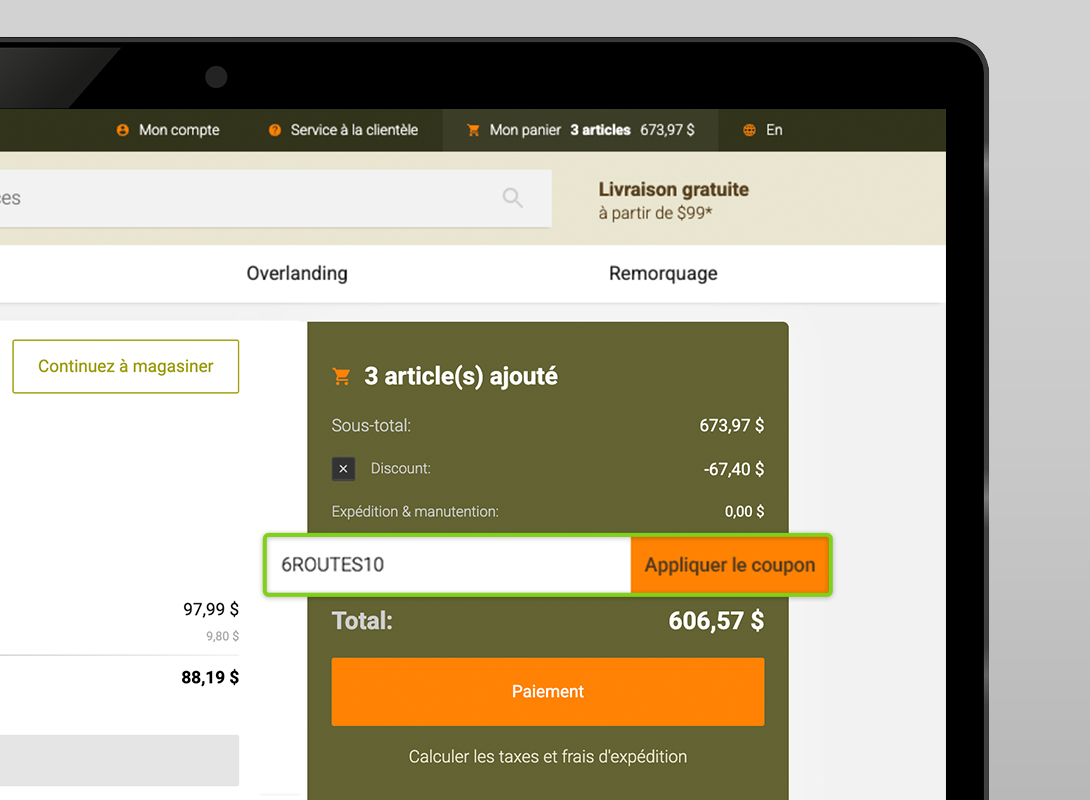
Task: Click the globe language icon
Action: 749,130
